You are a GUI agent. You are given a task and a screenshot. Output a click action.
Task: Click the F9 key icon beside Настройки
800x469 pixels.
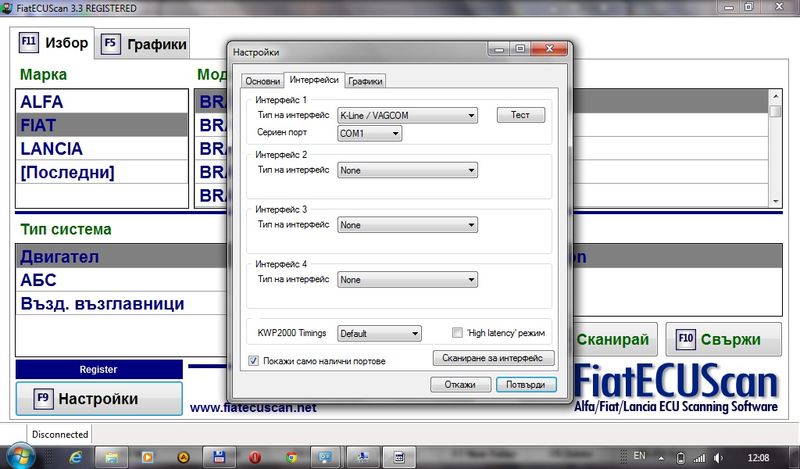pos(41,398)
